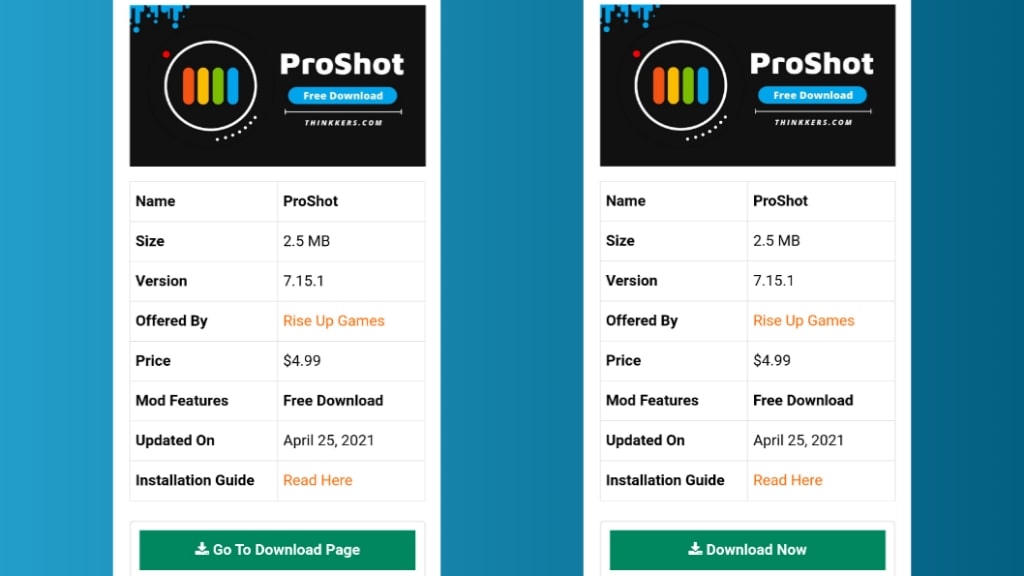The width and height of the screenshot is (1024, 576).
Task: Click the Free Download pill in the right banner
Action: point(812,95)
